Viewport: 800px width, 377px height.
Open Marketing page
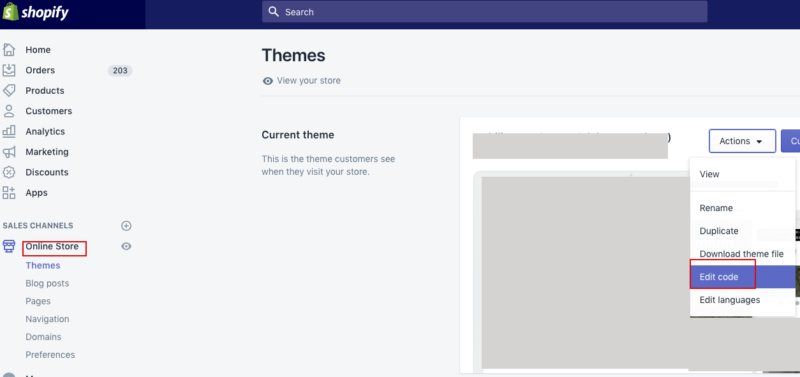(x=47, y=152)
